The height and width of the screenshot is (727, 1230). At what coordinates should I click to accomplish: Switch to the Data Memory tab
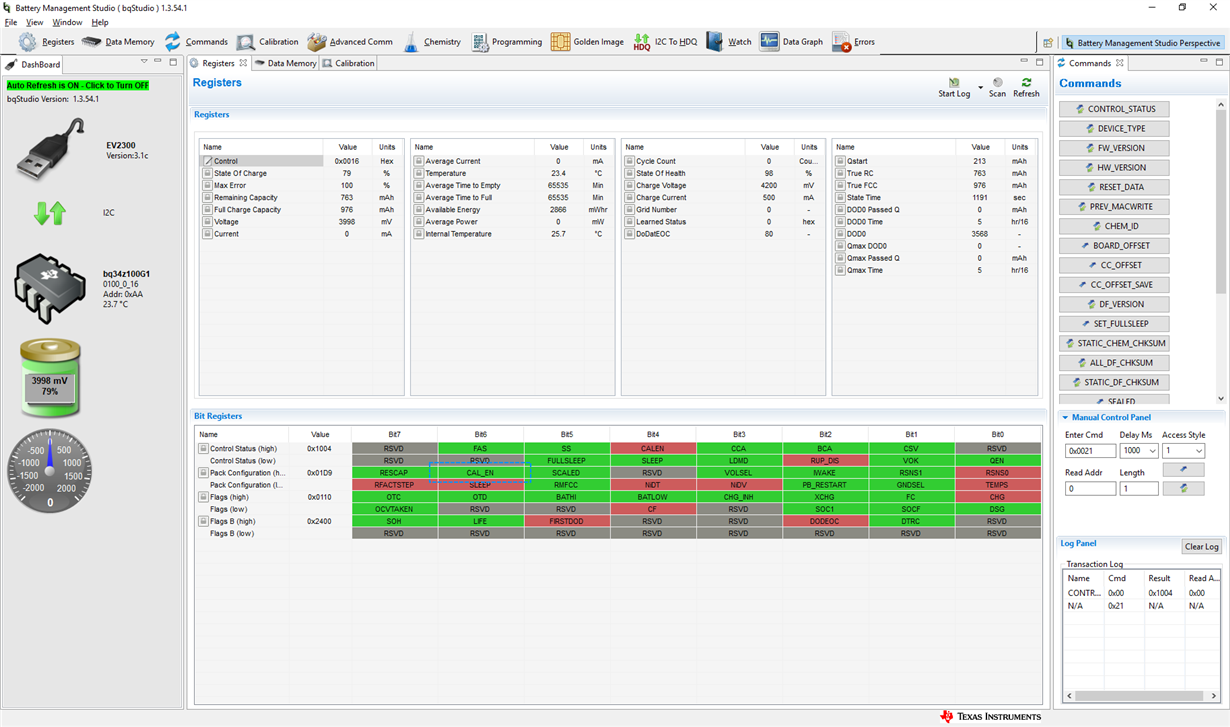[285, 63]
